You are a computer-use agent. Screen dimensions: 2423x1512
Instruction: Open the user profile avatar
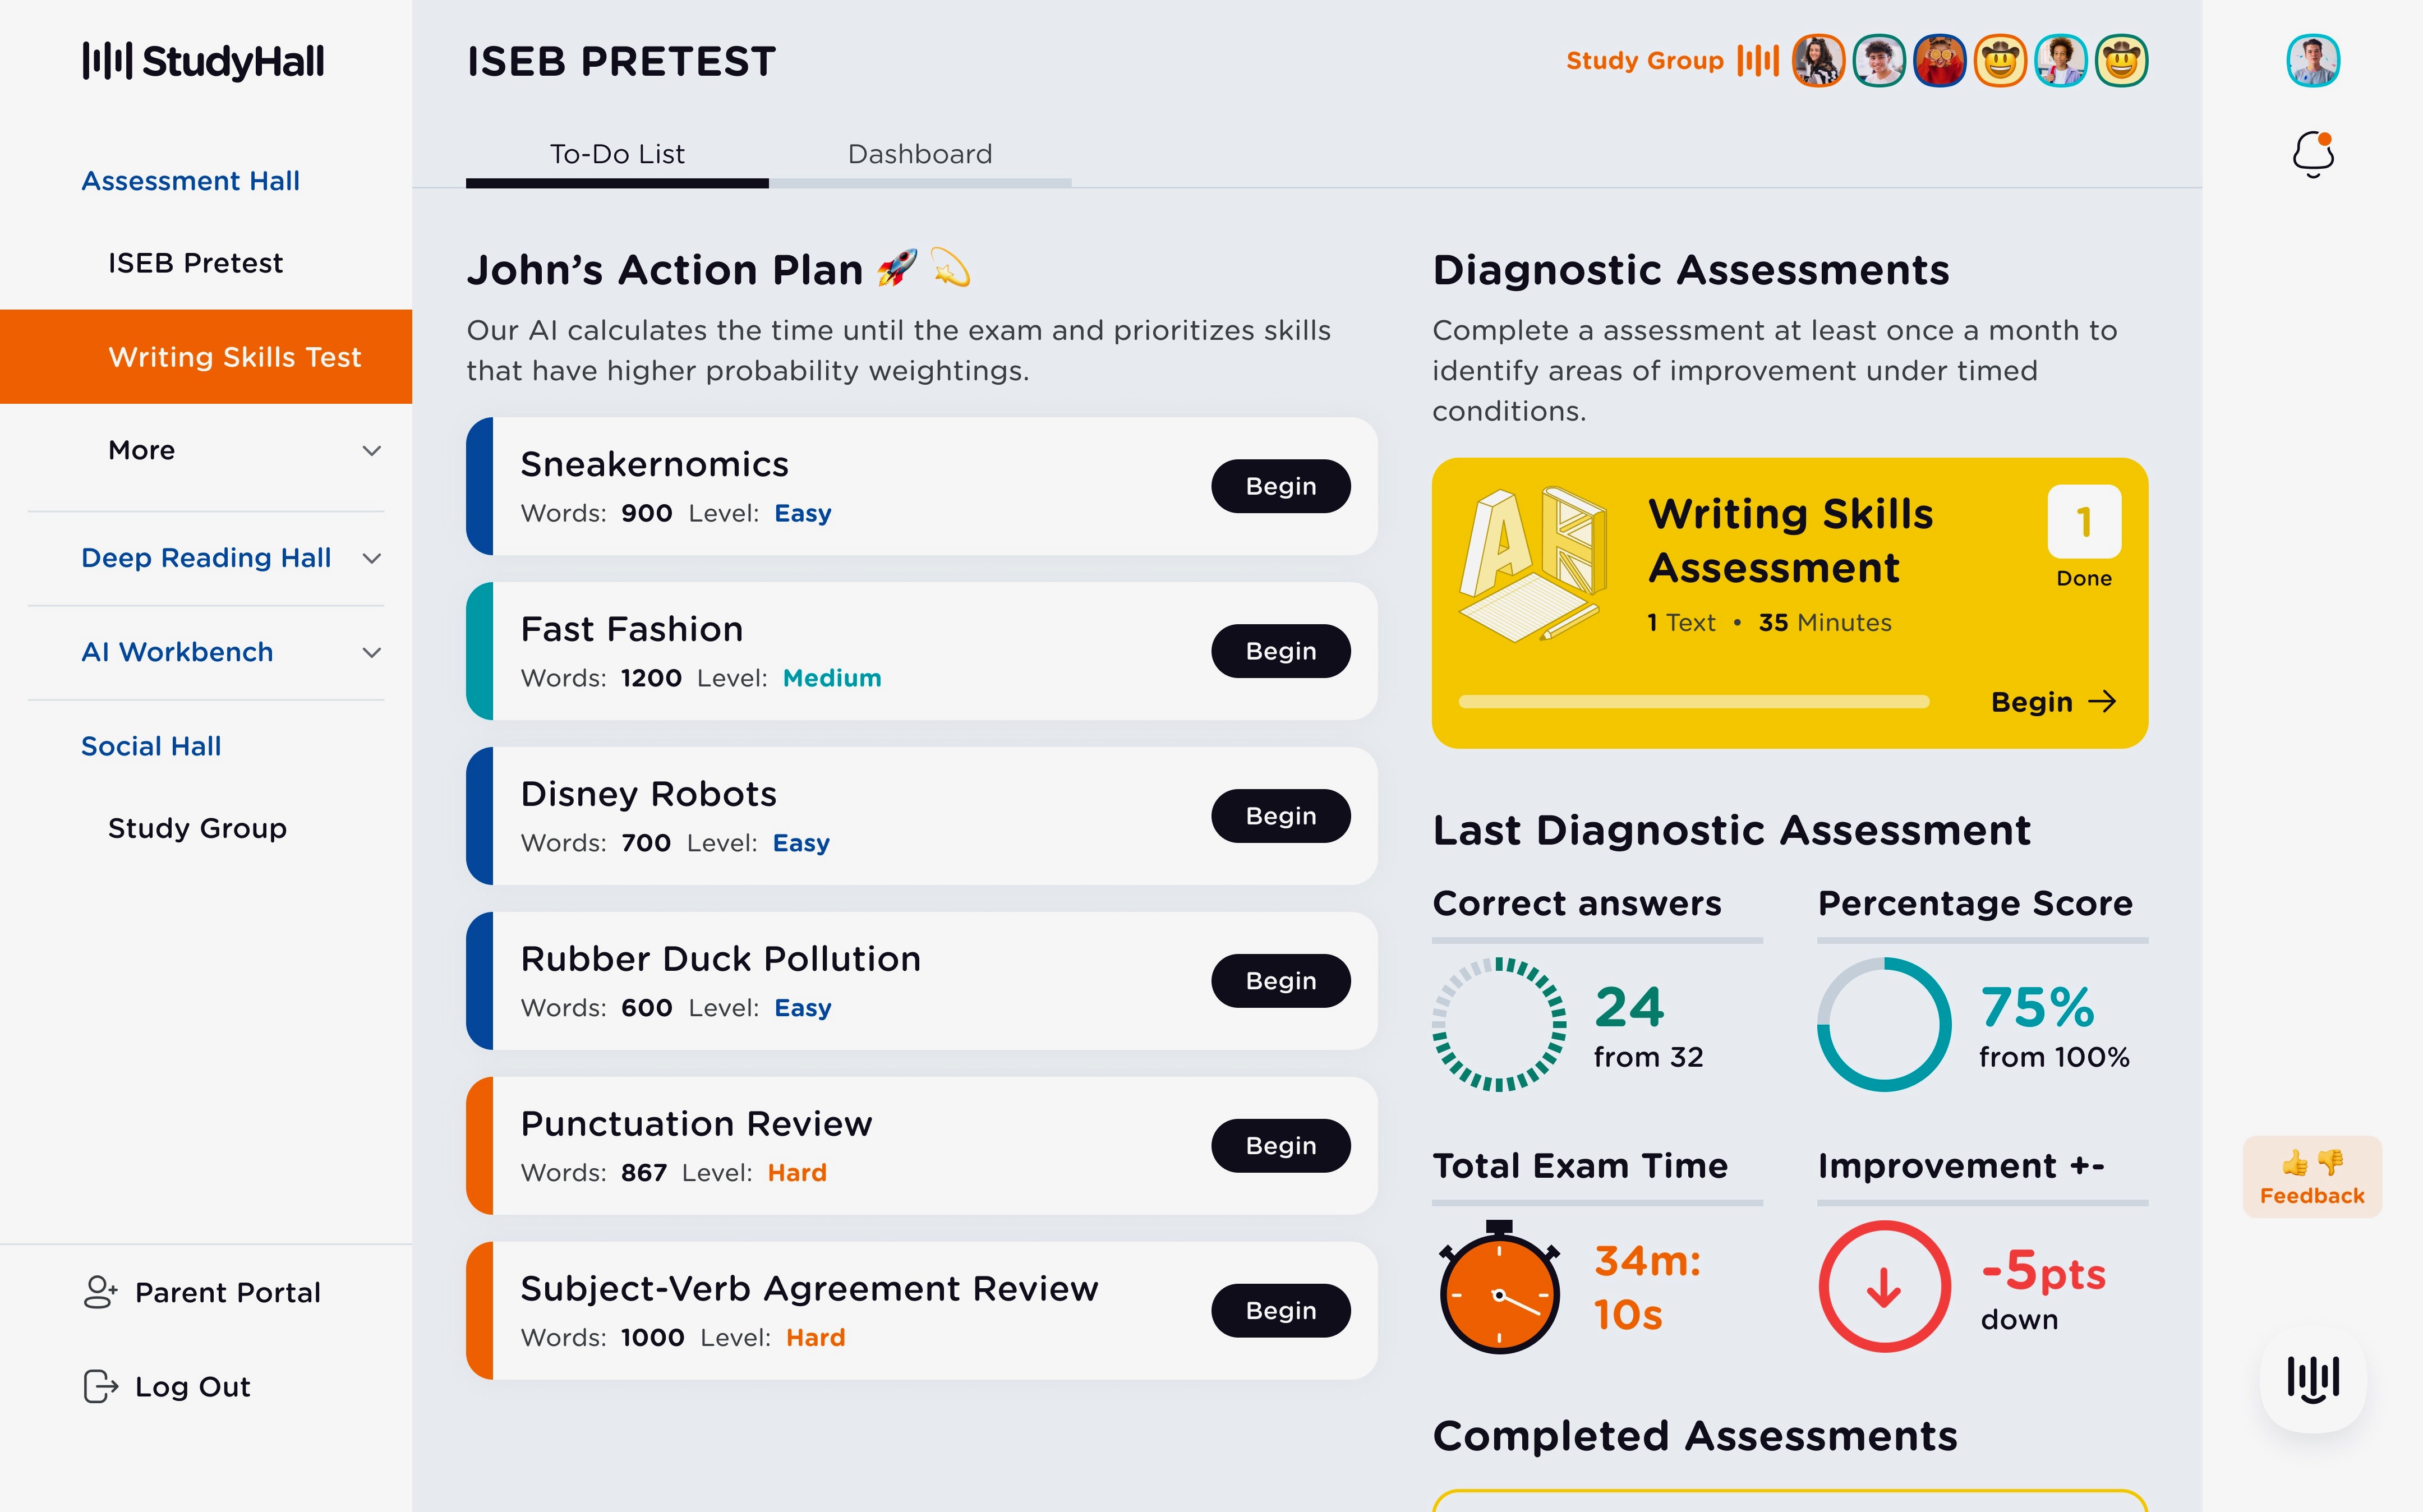2312,61
